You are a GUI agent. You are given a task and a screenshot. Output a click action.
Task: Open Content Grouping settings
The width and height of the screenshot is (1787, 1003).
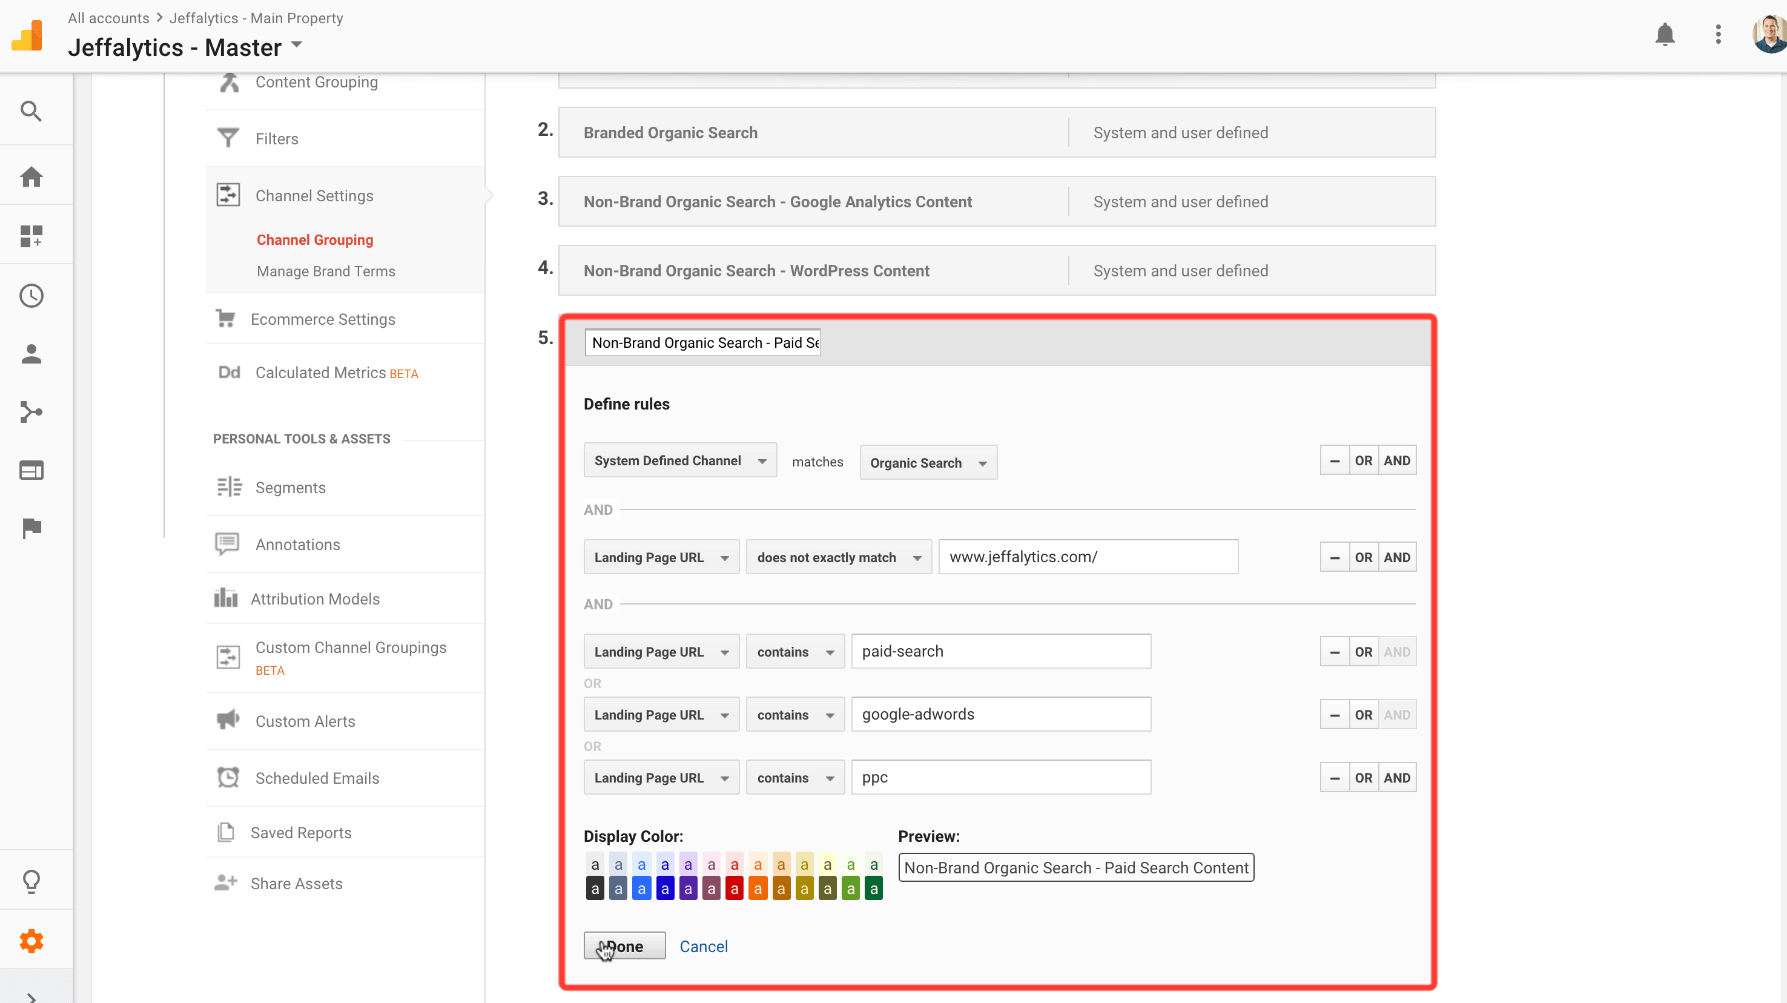point(316,82)
